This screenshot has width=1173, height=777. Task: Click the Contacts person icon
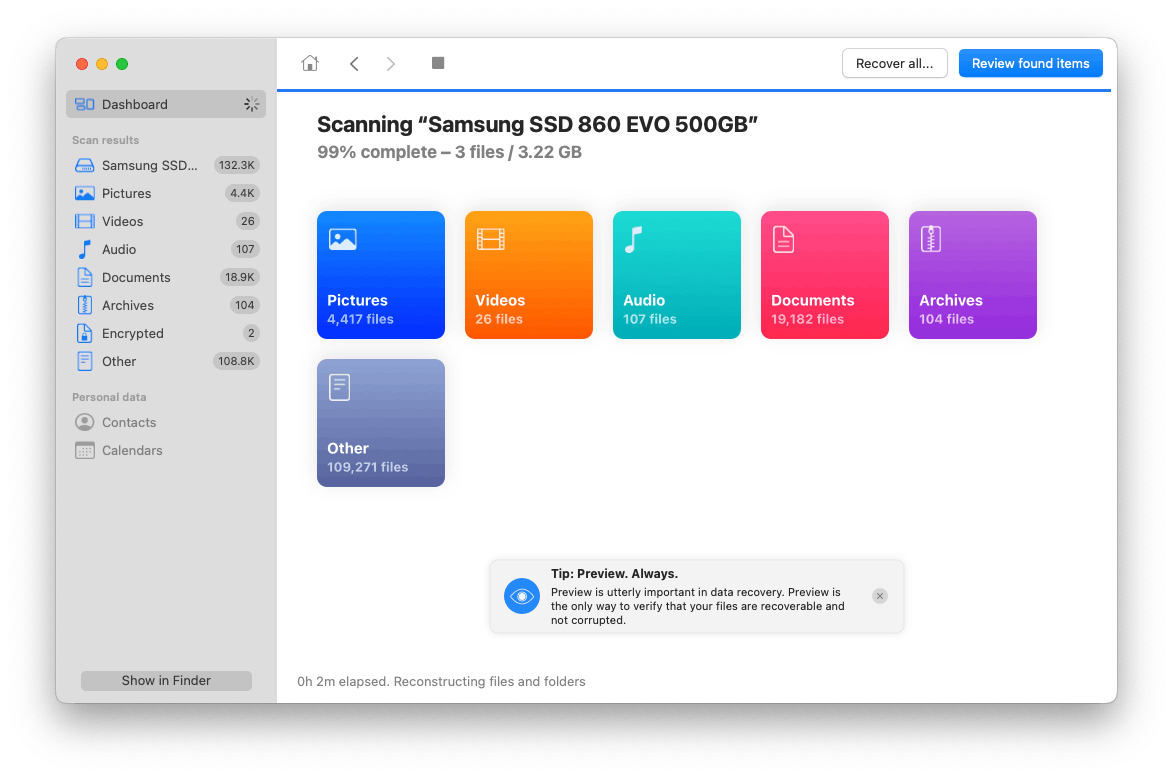click(x=85, y=423)
